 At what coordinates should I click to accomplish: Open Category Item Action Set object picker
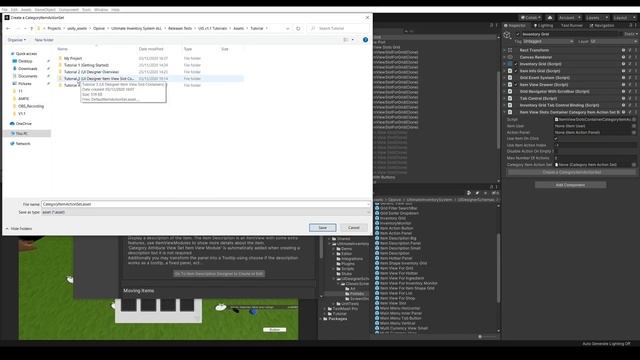pyautogui.click(x=634, y=165)
